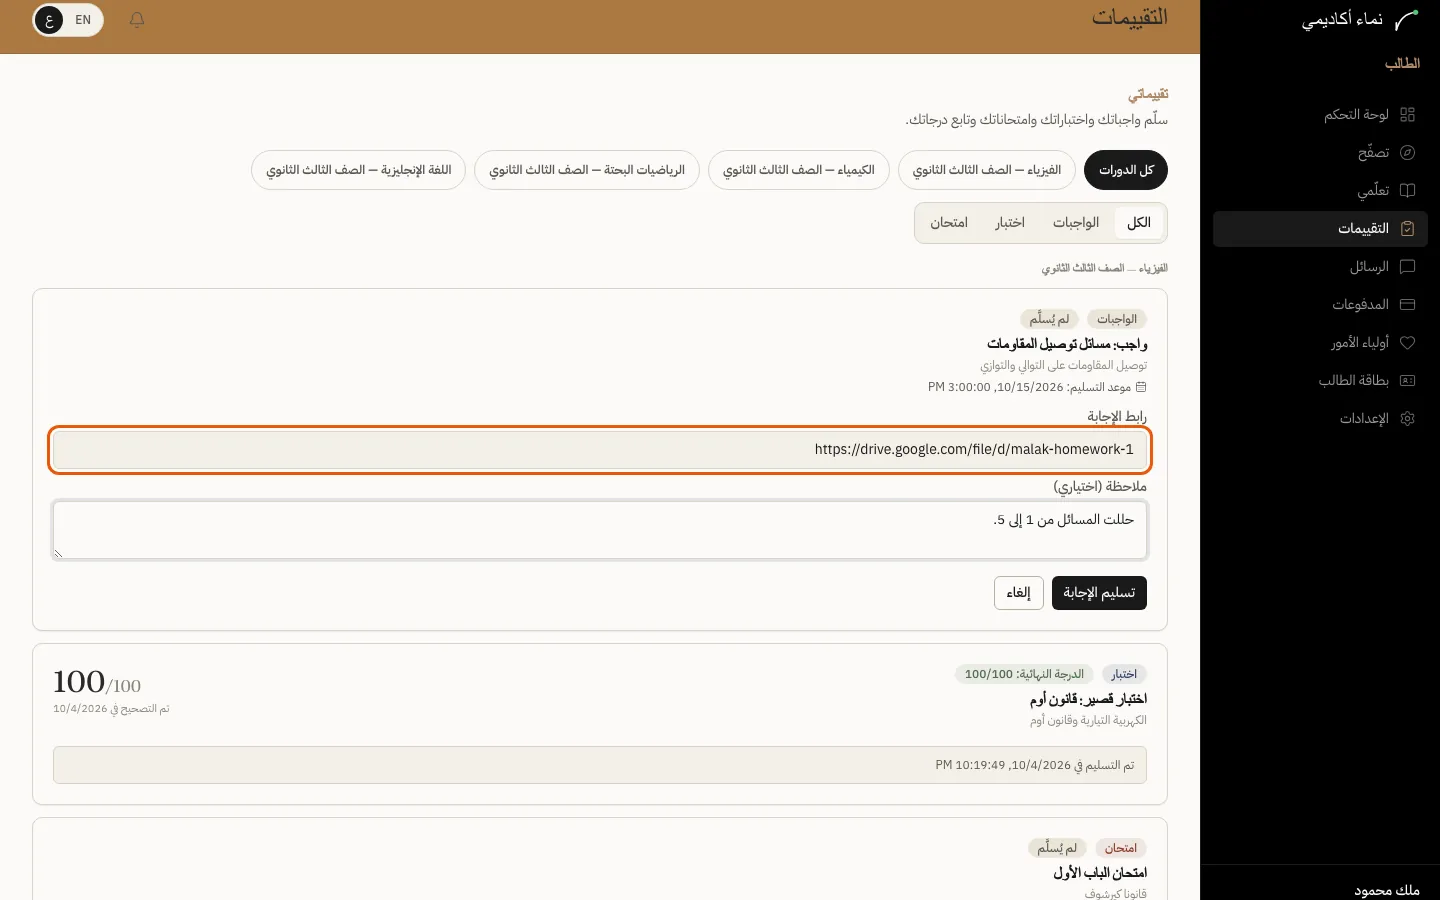The height and width of the screenshot is (900, 1440).
Task: Switch language to EN
Action: click(x=83, y=20)
